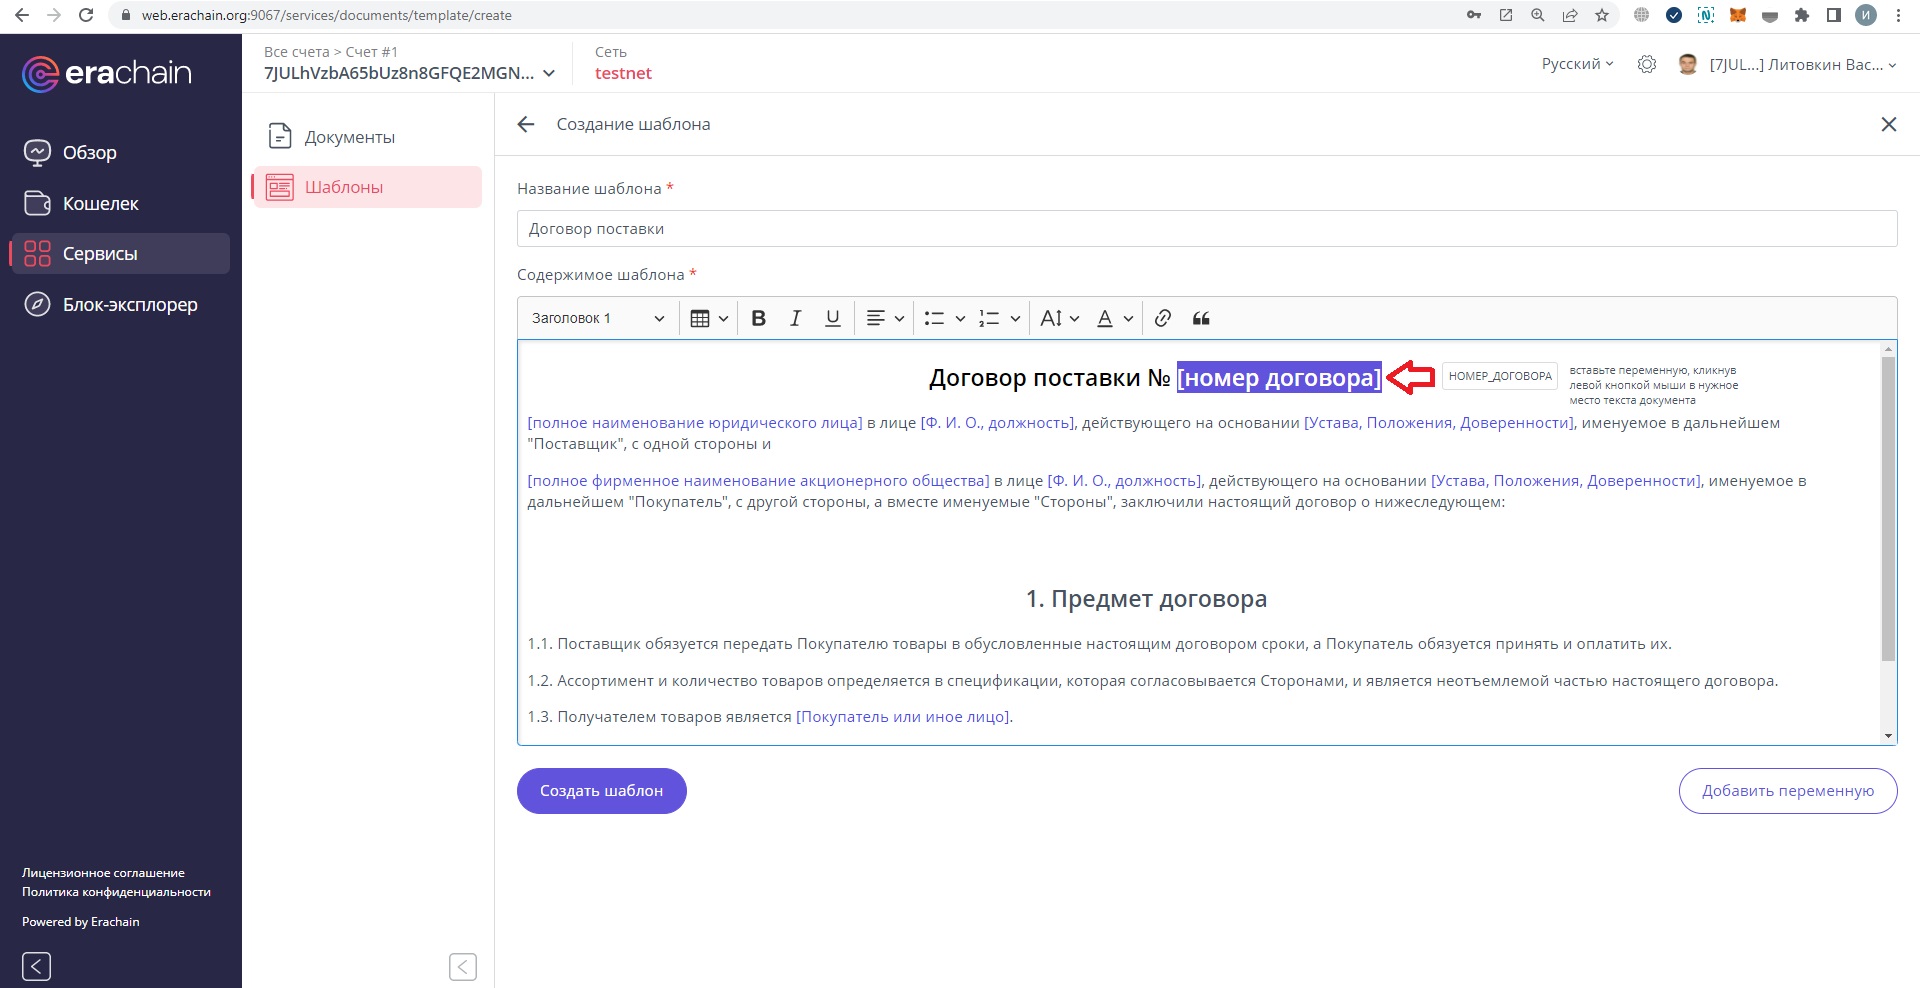Apply italic formatting
This screenshot has width=1920, height=988.
(x=795, y=318)
